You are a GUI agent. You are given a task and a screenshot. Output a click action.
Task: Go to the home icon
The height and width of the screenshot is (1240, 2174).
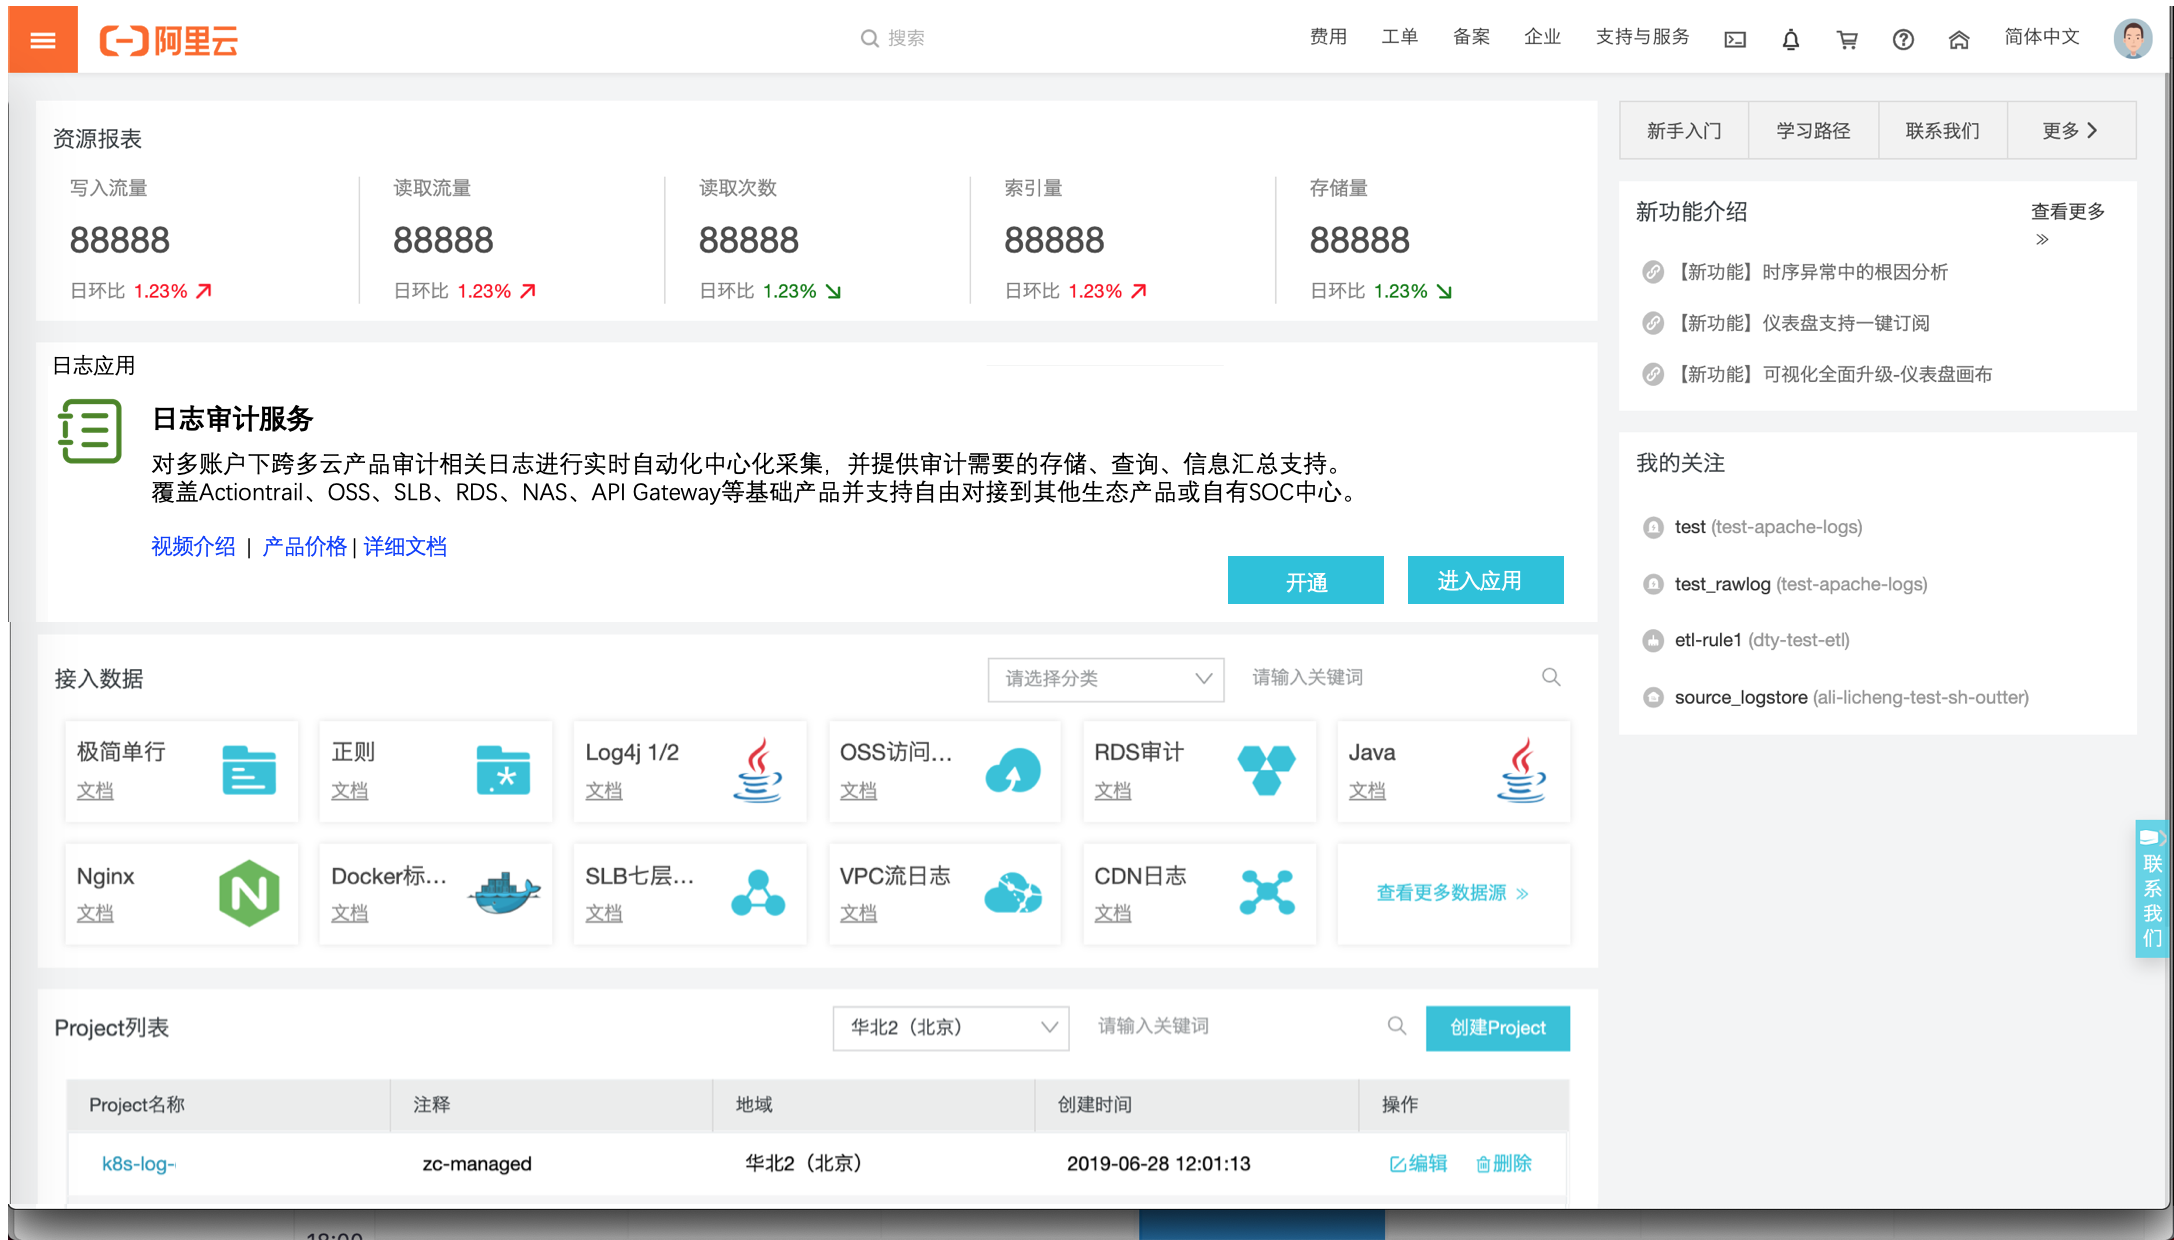point(1959,39)
